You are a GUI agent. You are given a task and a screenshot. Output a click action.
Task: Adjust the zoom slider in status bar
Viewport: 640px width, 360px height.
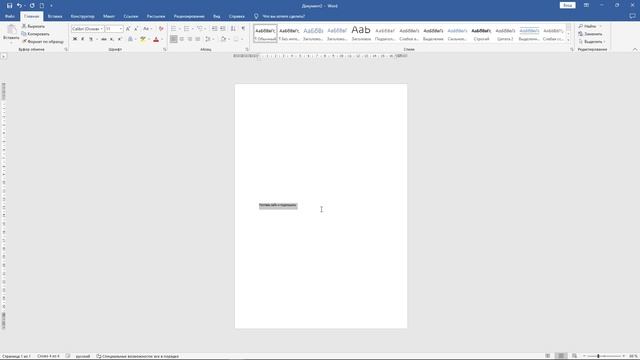598,356
